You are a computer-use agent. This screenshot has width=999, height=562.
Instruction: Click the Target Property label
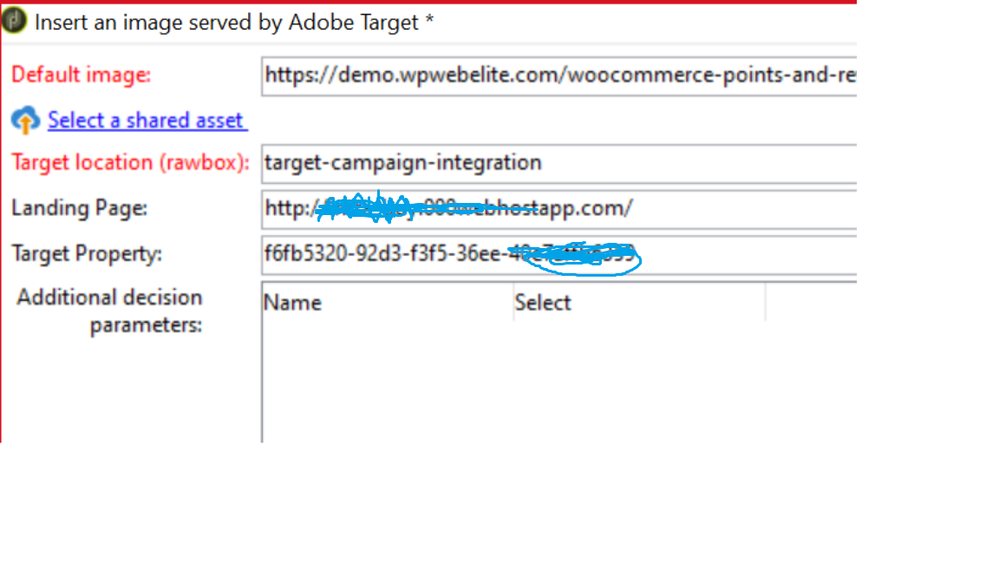86,254
